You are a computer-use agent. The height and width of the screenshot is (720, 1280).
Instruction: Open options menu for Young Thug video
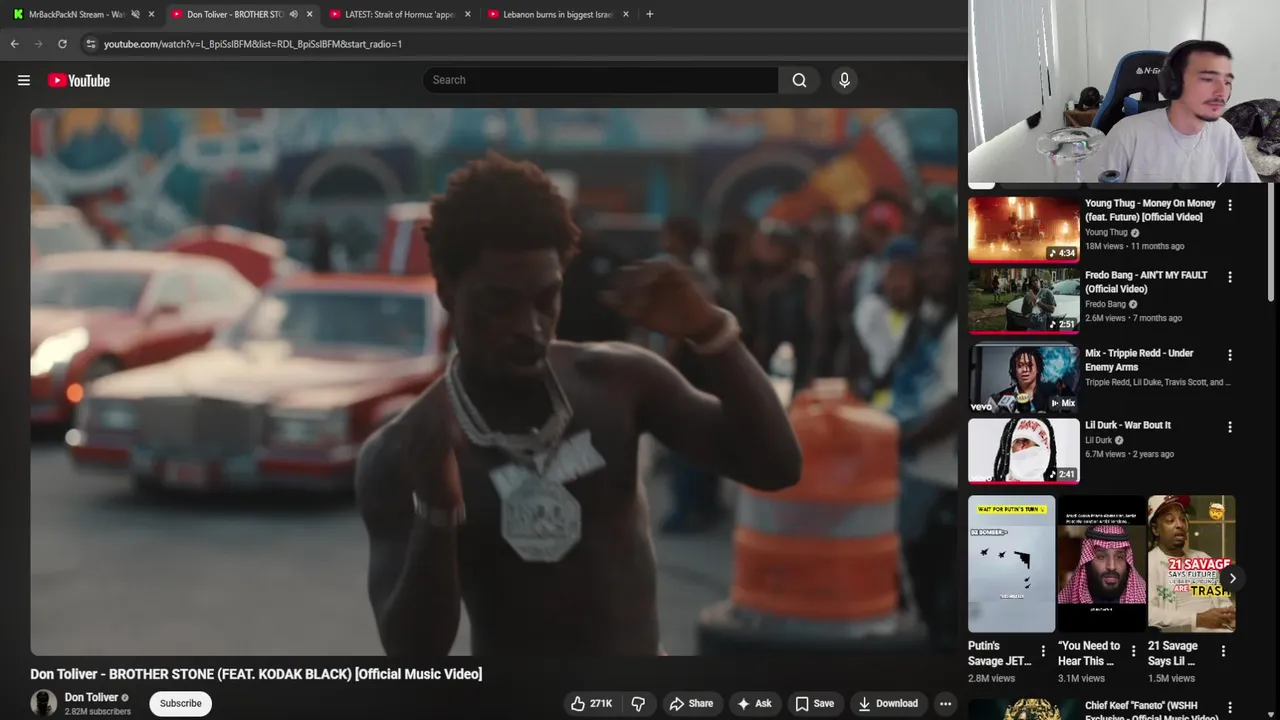click(1230, 205)
